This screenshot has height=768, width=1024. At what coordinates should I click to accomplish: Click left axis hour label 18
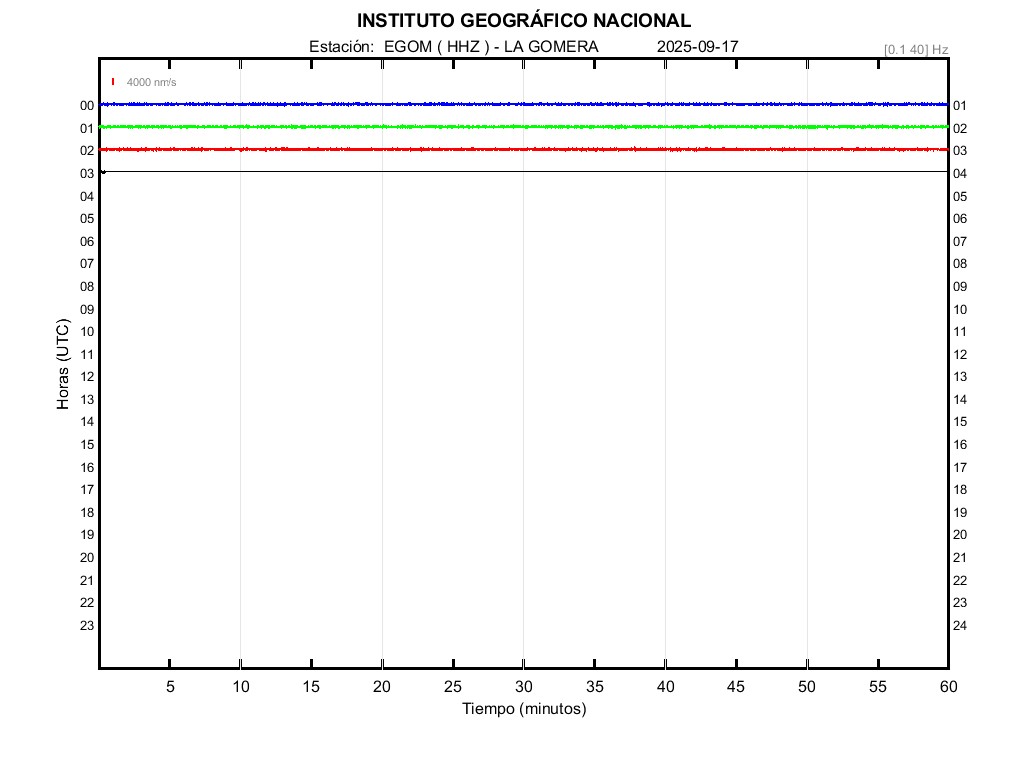tap(87, 513)
